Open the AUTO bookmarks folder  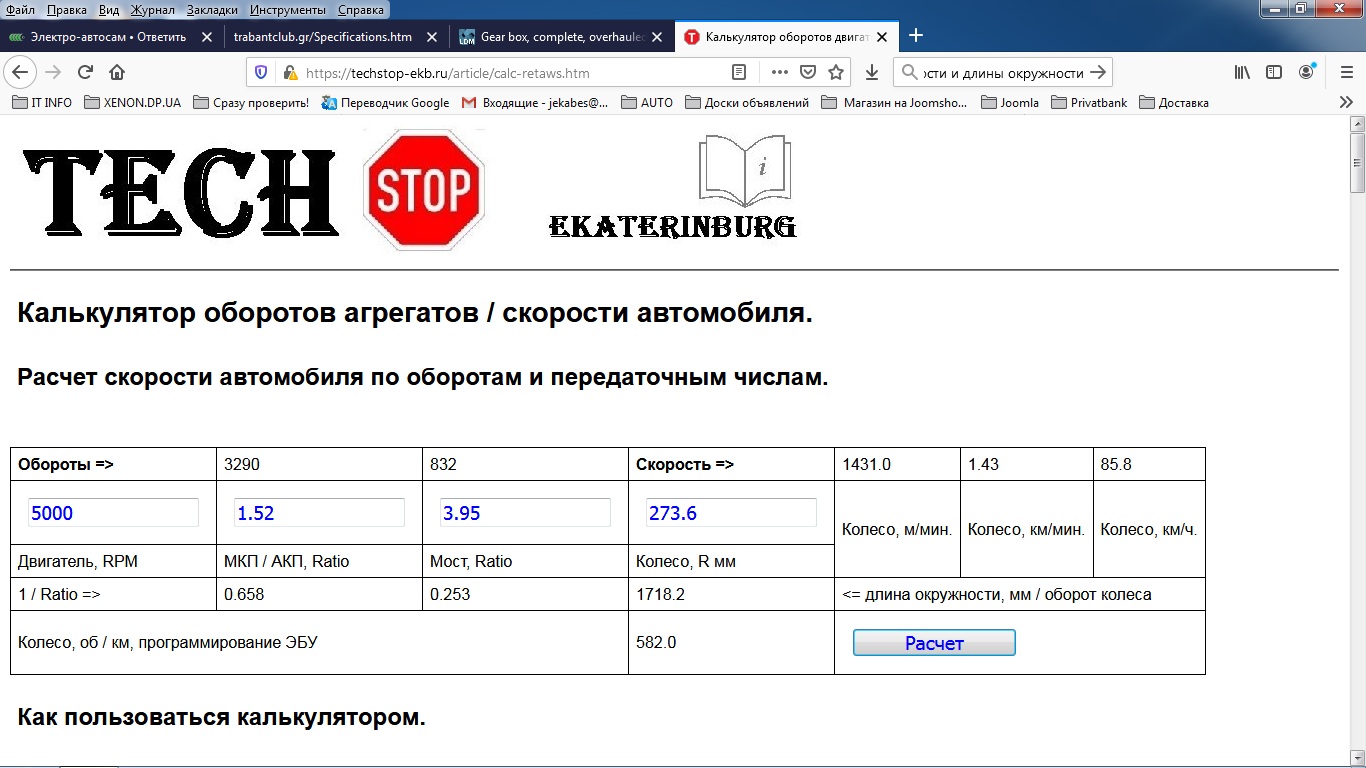[647, 102]
